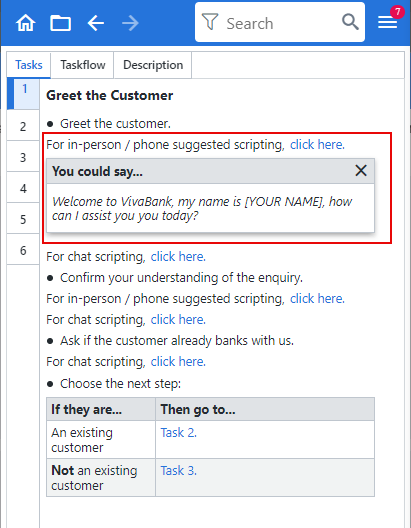Follow the Task 3 link in table
The image size is (411, 528).
pyautogui.click(x=179, y=470)
